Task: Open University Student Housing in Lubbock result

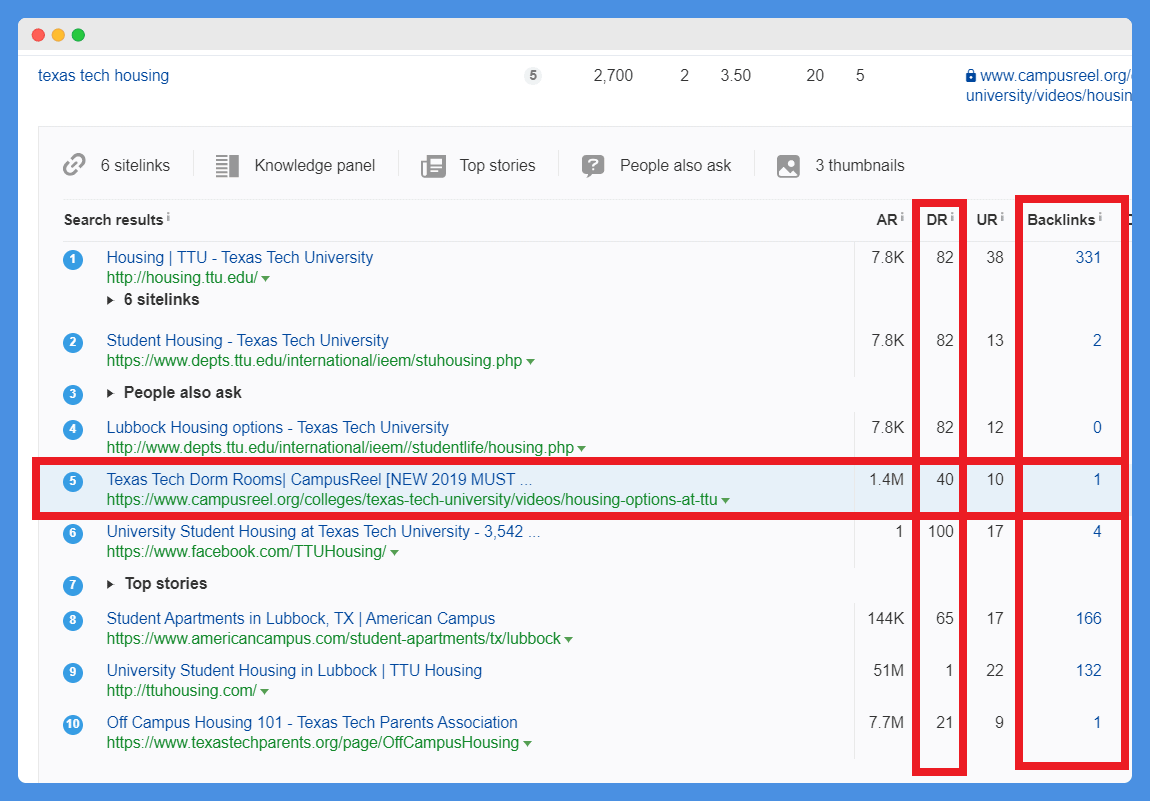Action: 294,670
